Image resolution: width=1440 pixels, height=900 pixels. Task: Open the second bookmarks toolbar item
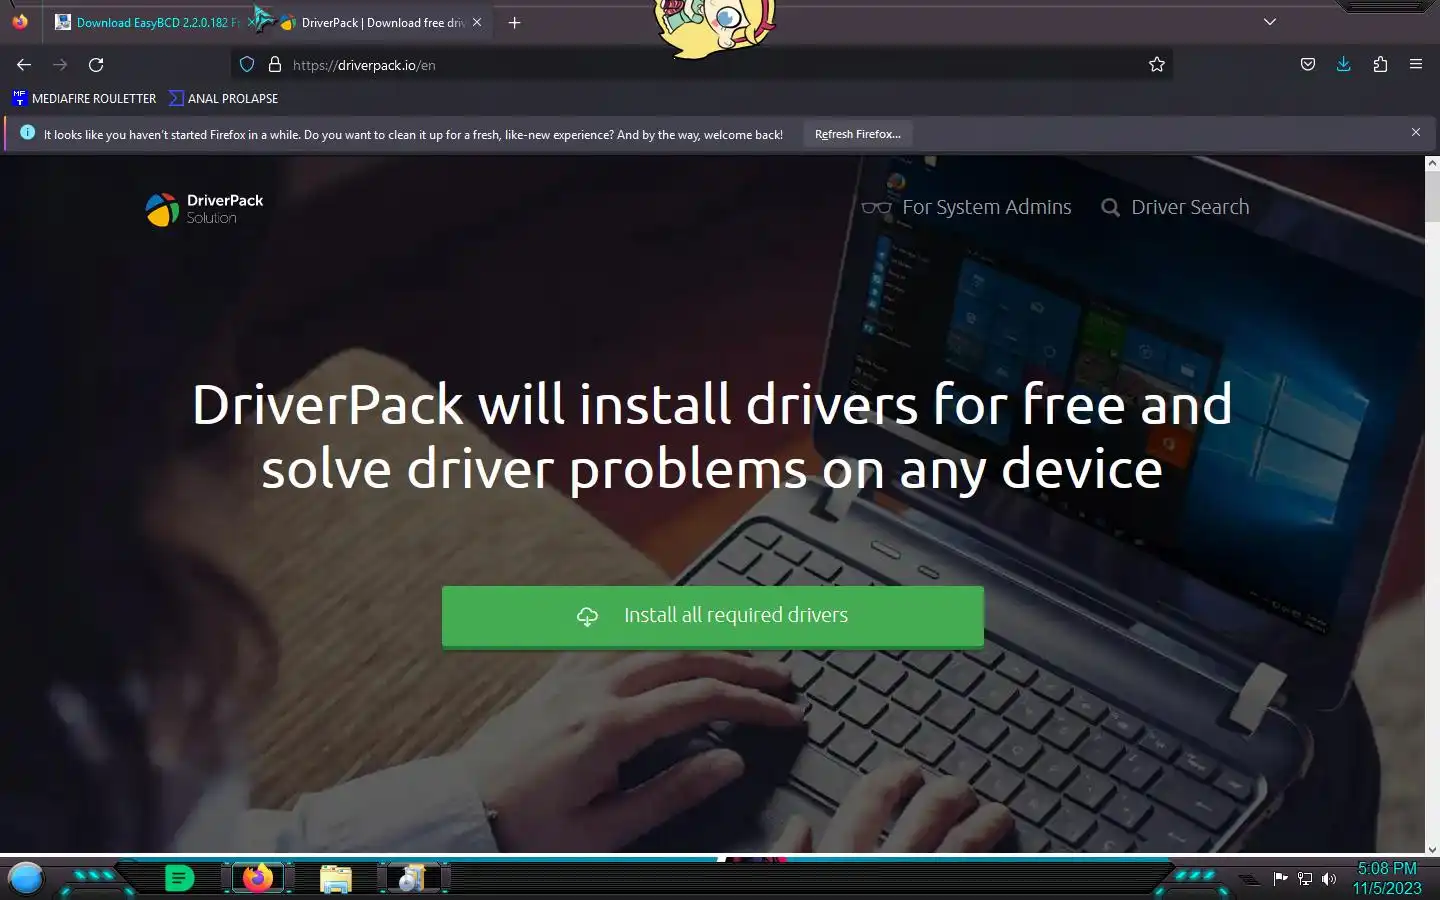(224, 98)
